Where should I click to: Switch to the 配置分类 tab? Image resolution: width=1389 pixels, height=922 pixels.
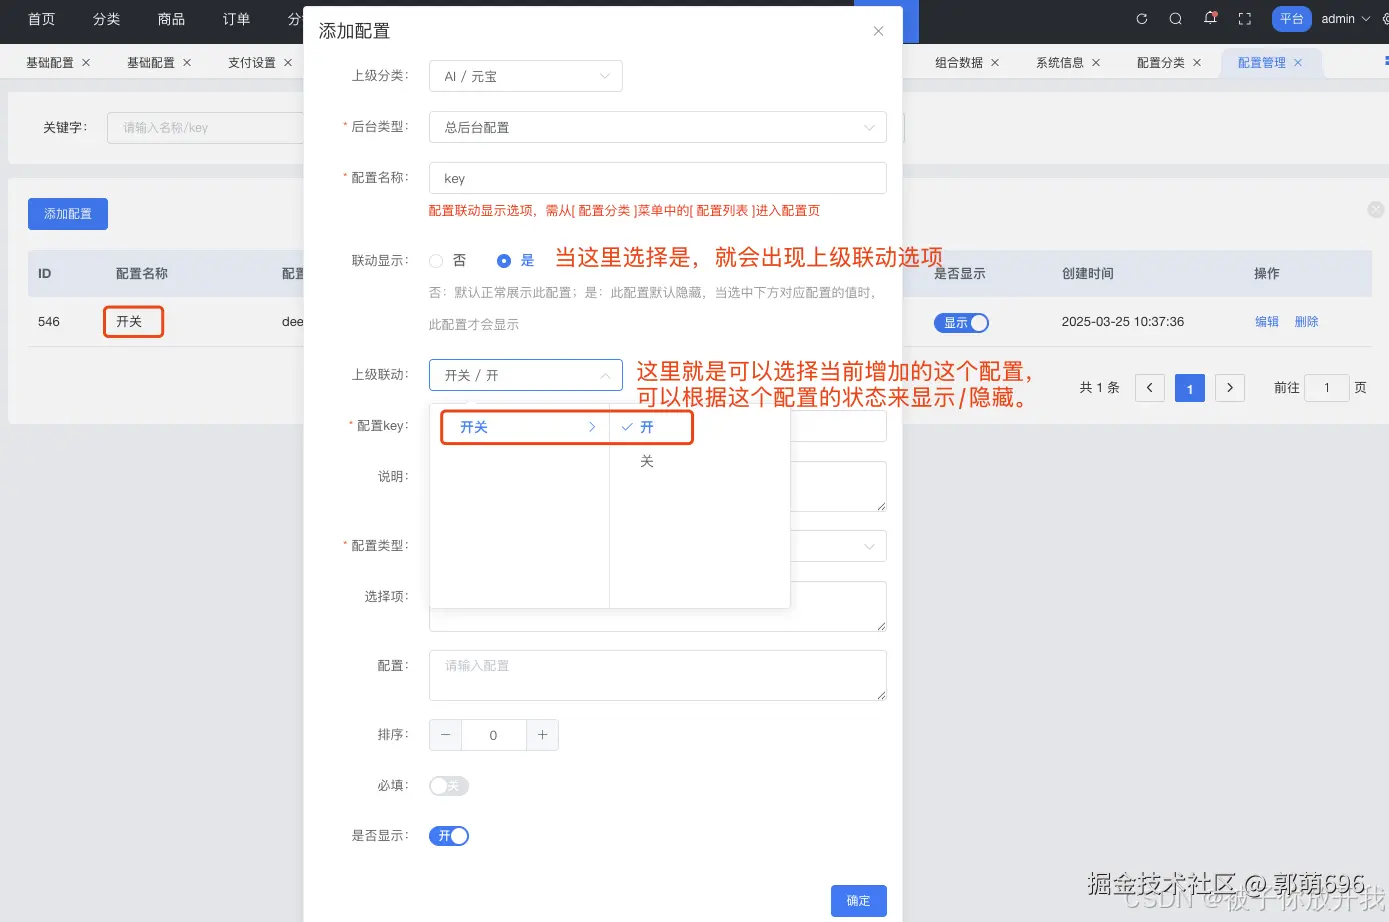[1161, 62]
